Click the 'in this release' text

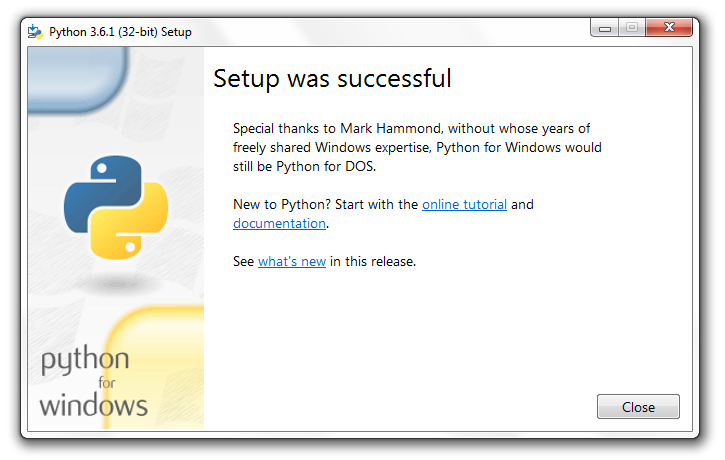click(x=372, y=262)
